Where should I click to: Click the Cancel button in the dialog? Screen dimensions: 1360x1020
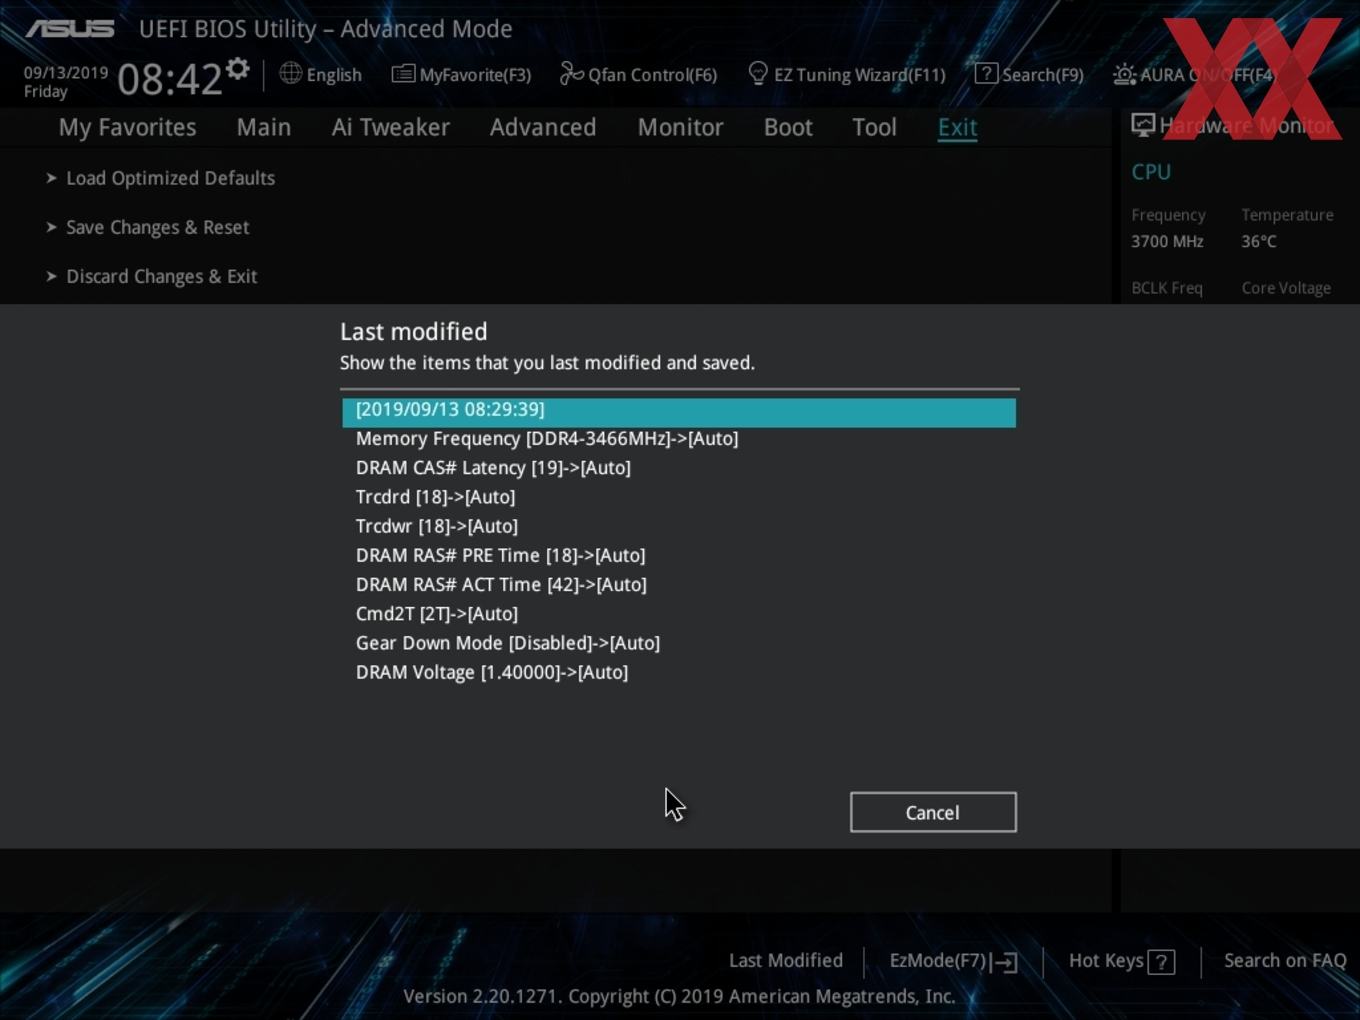point(933,812)
